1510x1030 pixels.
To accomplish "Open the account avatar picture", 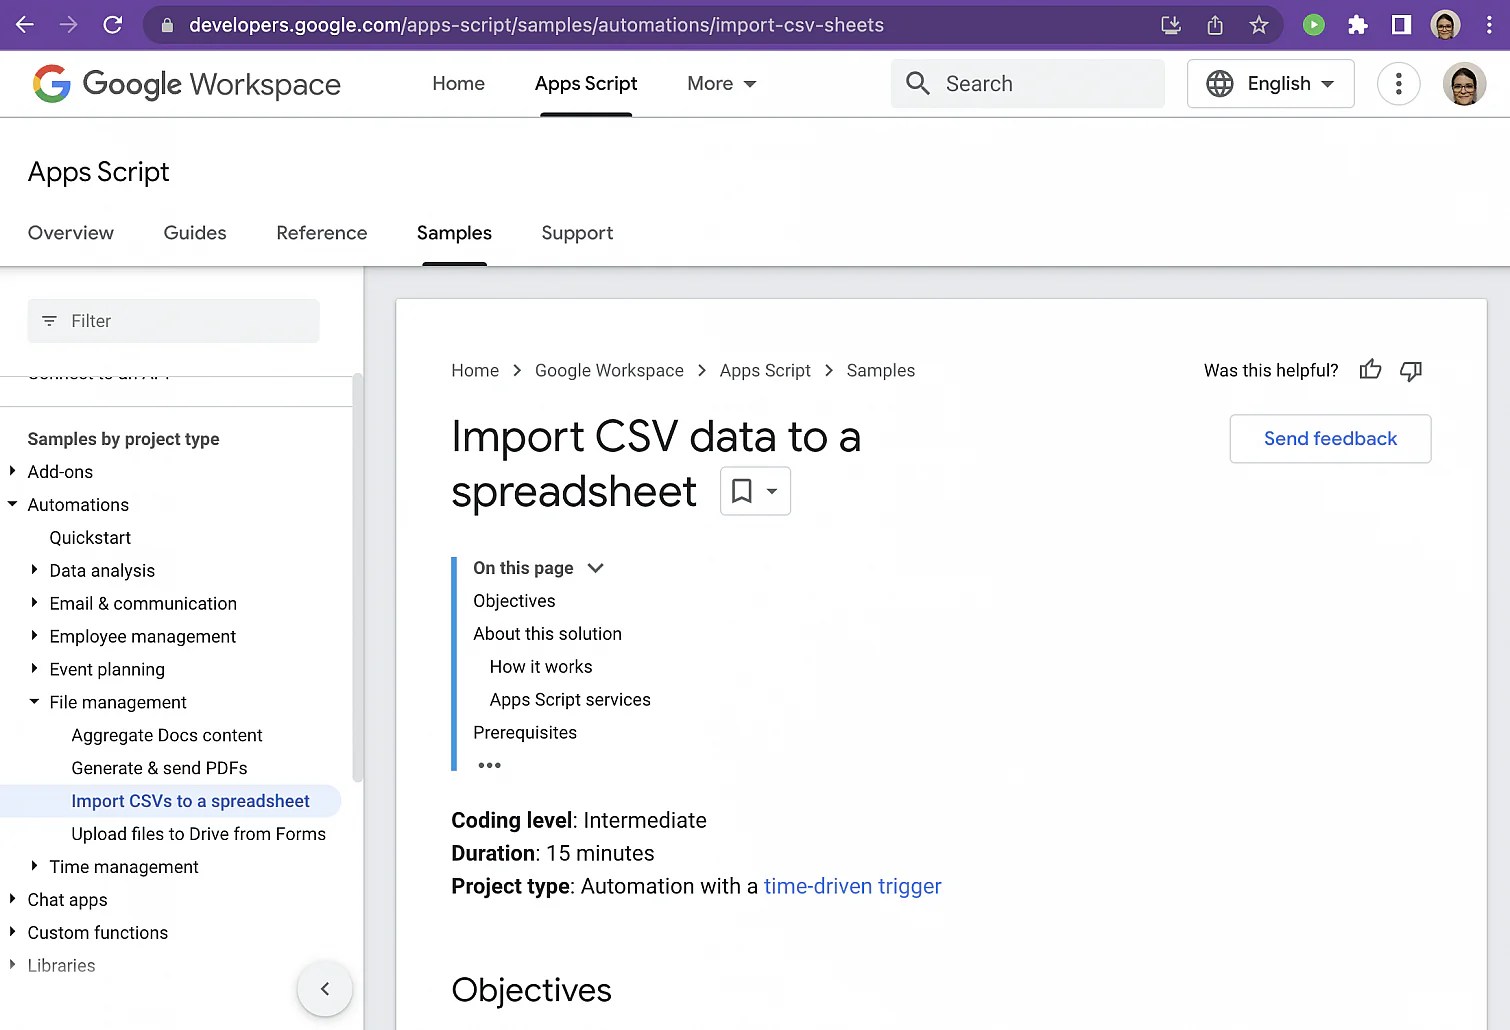I will [1463, 84].
